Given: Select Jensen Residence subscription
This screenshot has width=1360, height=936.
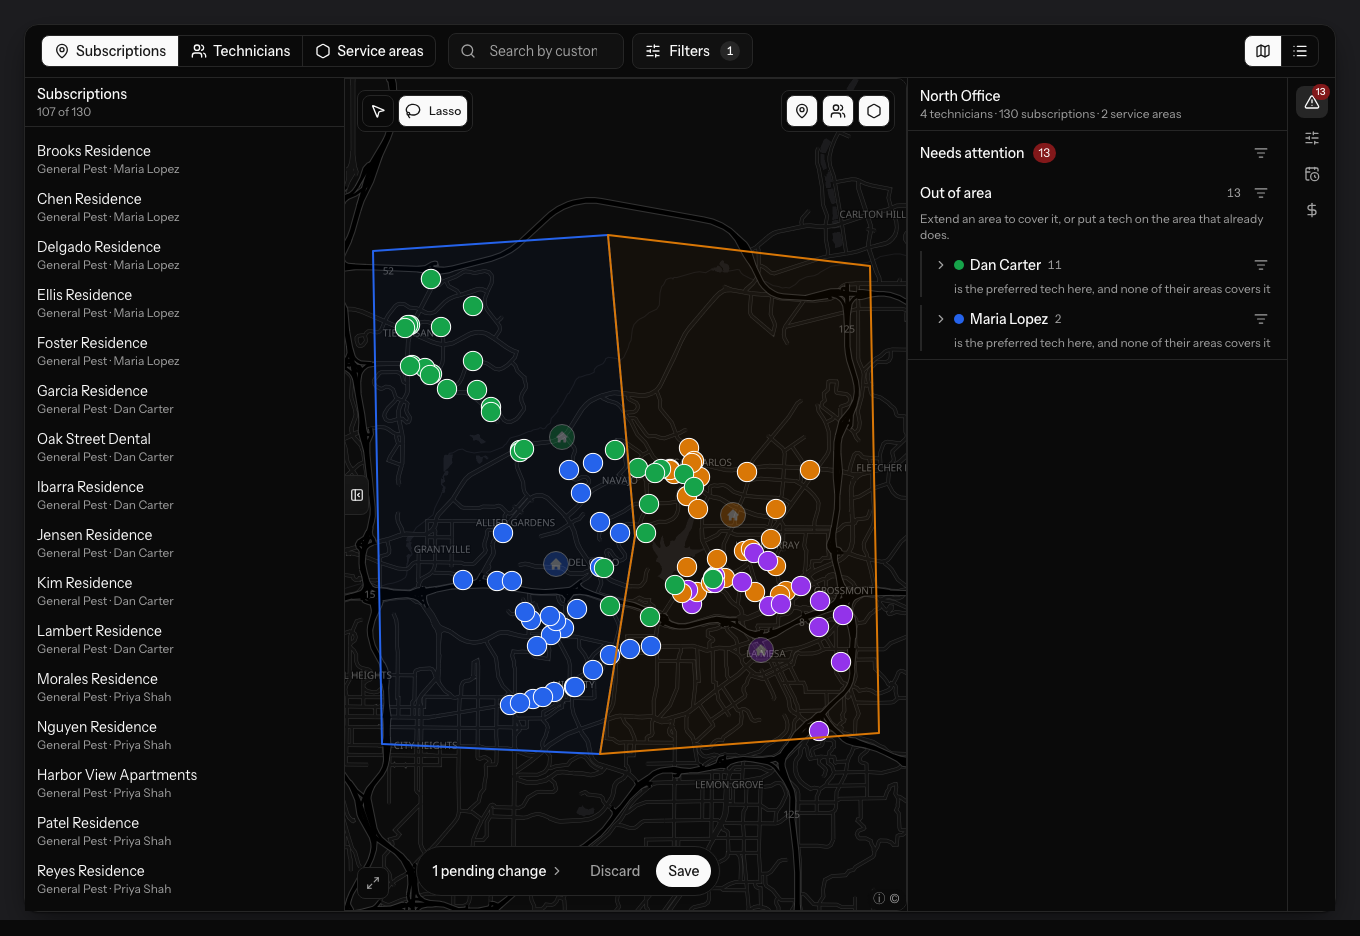Looking at the screenshot, I should 185,543.
